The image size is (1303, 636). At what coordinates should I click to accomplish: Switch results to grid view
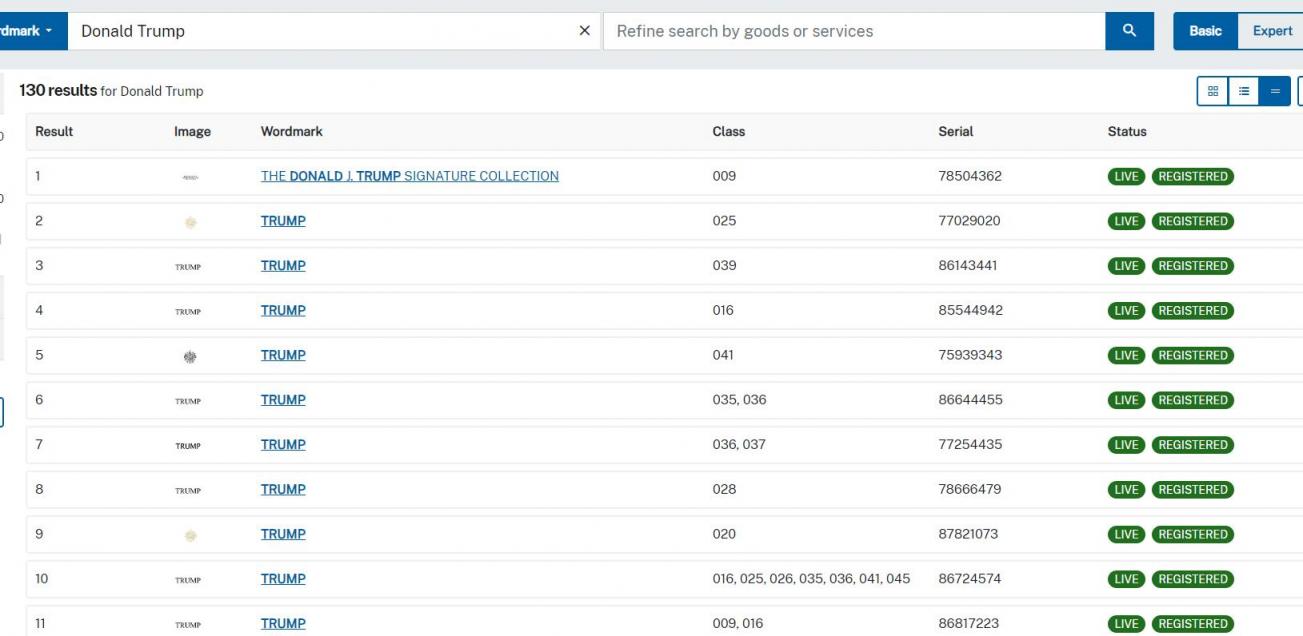1212,91
